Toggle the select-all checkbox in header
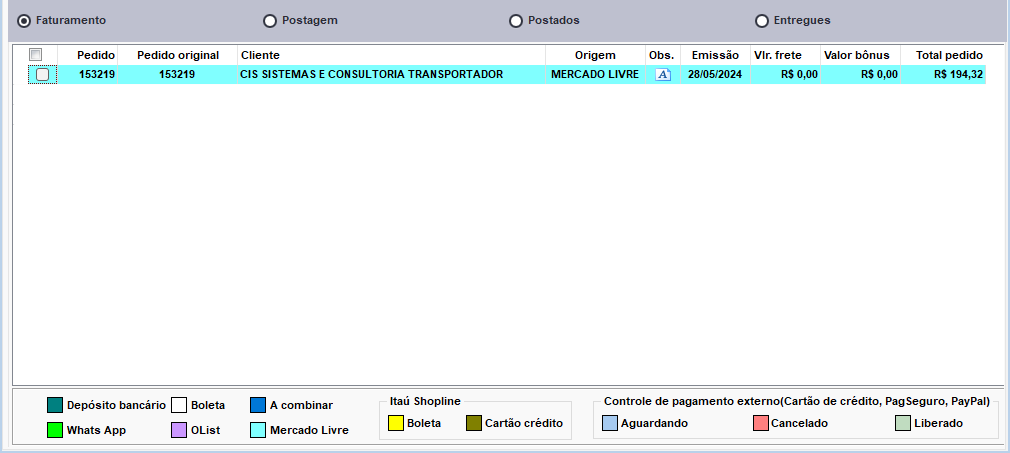 [36, 54]
